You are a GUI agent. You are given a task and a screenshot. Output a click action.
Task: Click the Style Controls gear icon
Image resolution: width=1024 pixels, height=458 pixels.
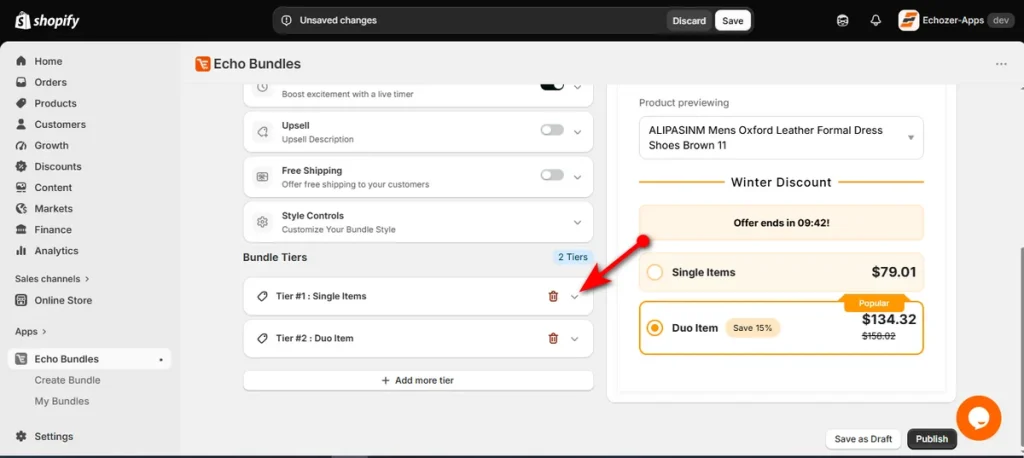(x=263, y=222)
